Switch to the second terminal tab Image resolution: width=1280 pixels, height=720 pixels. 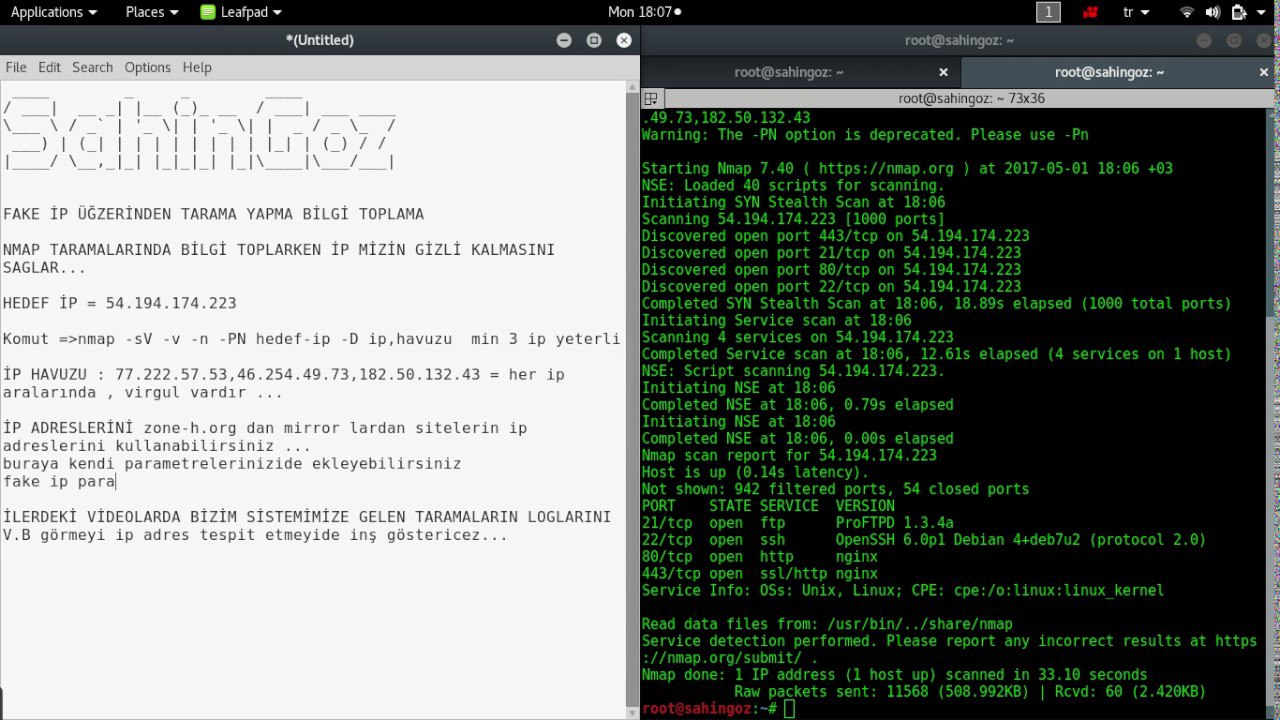point(1109,72)
